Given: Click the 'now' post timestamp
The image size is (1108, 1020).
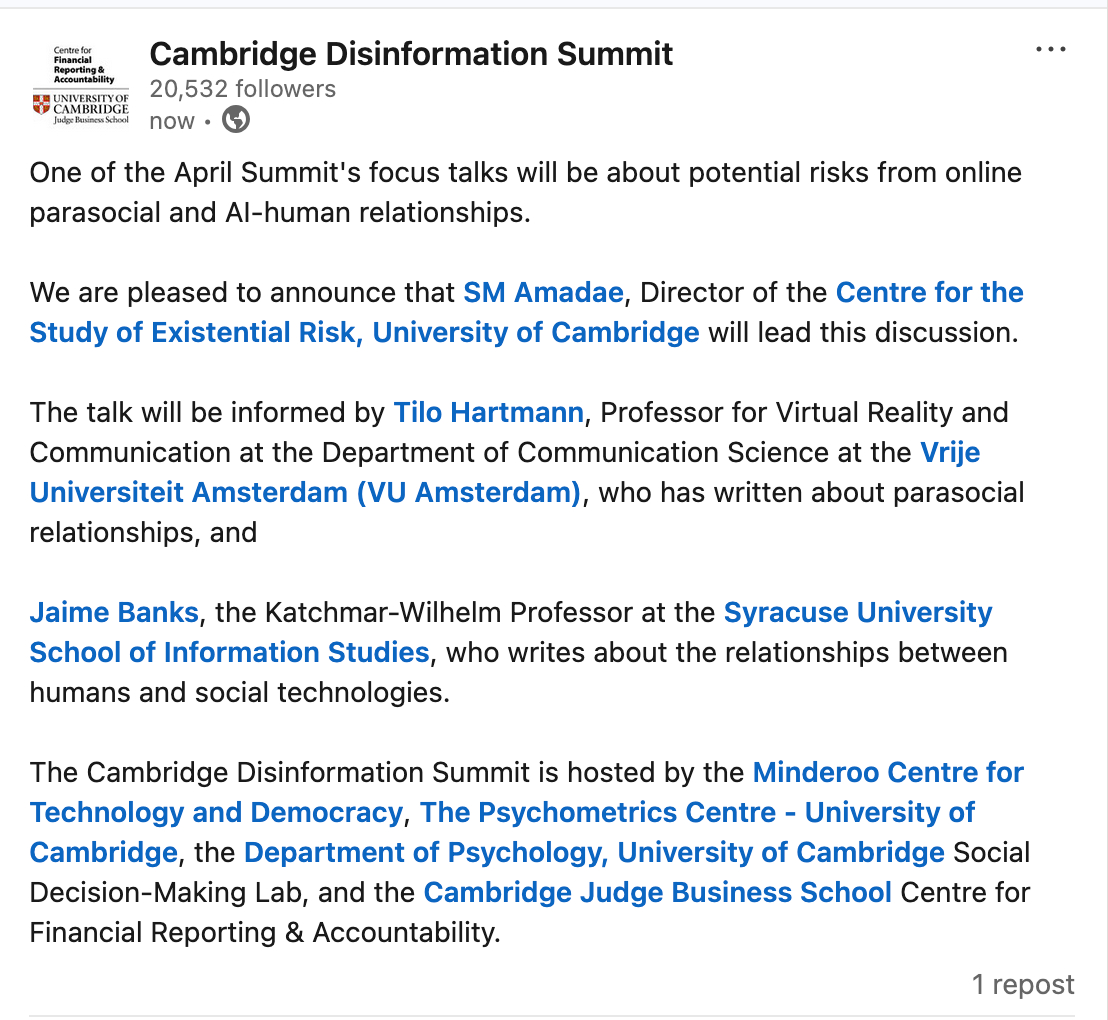Looking at the screenshot, I should [171, 121].
